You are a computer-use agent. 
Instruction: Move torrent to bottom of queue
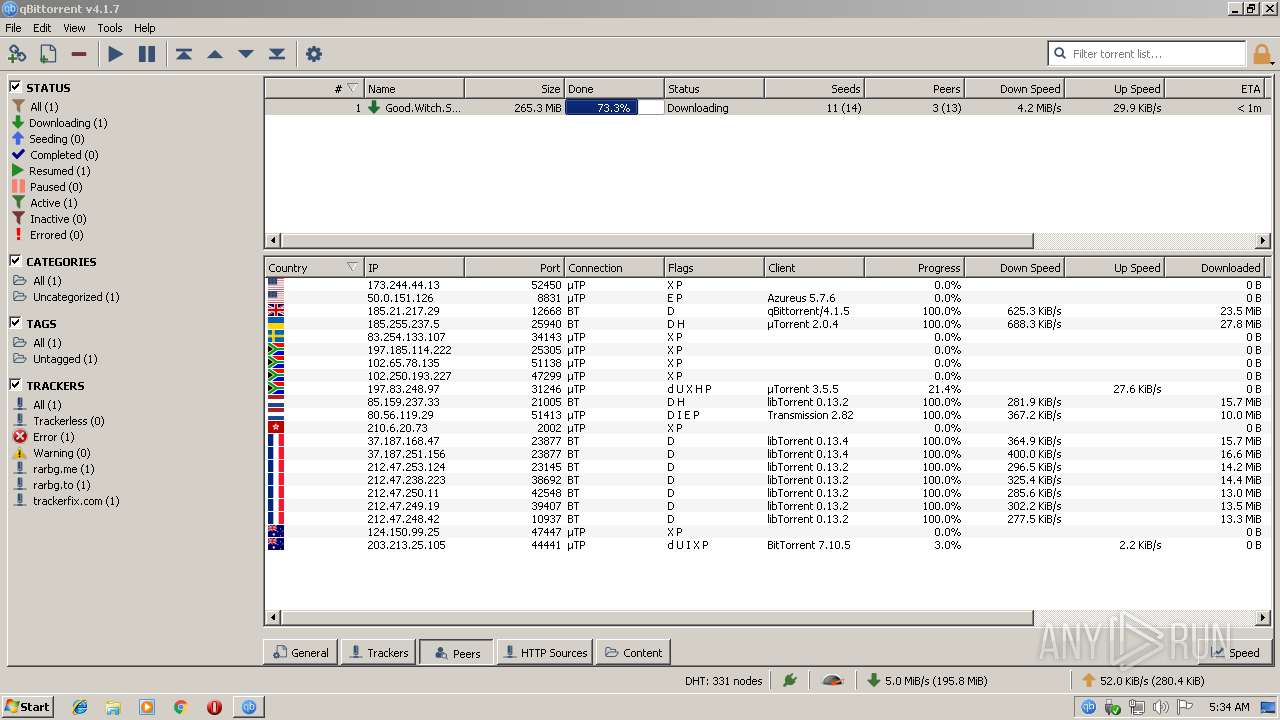pos(277,54)
